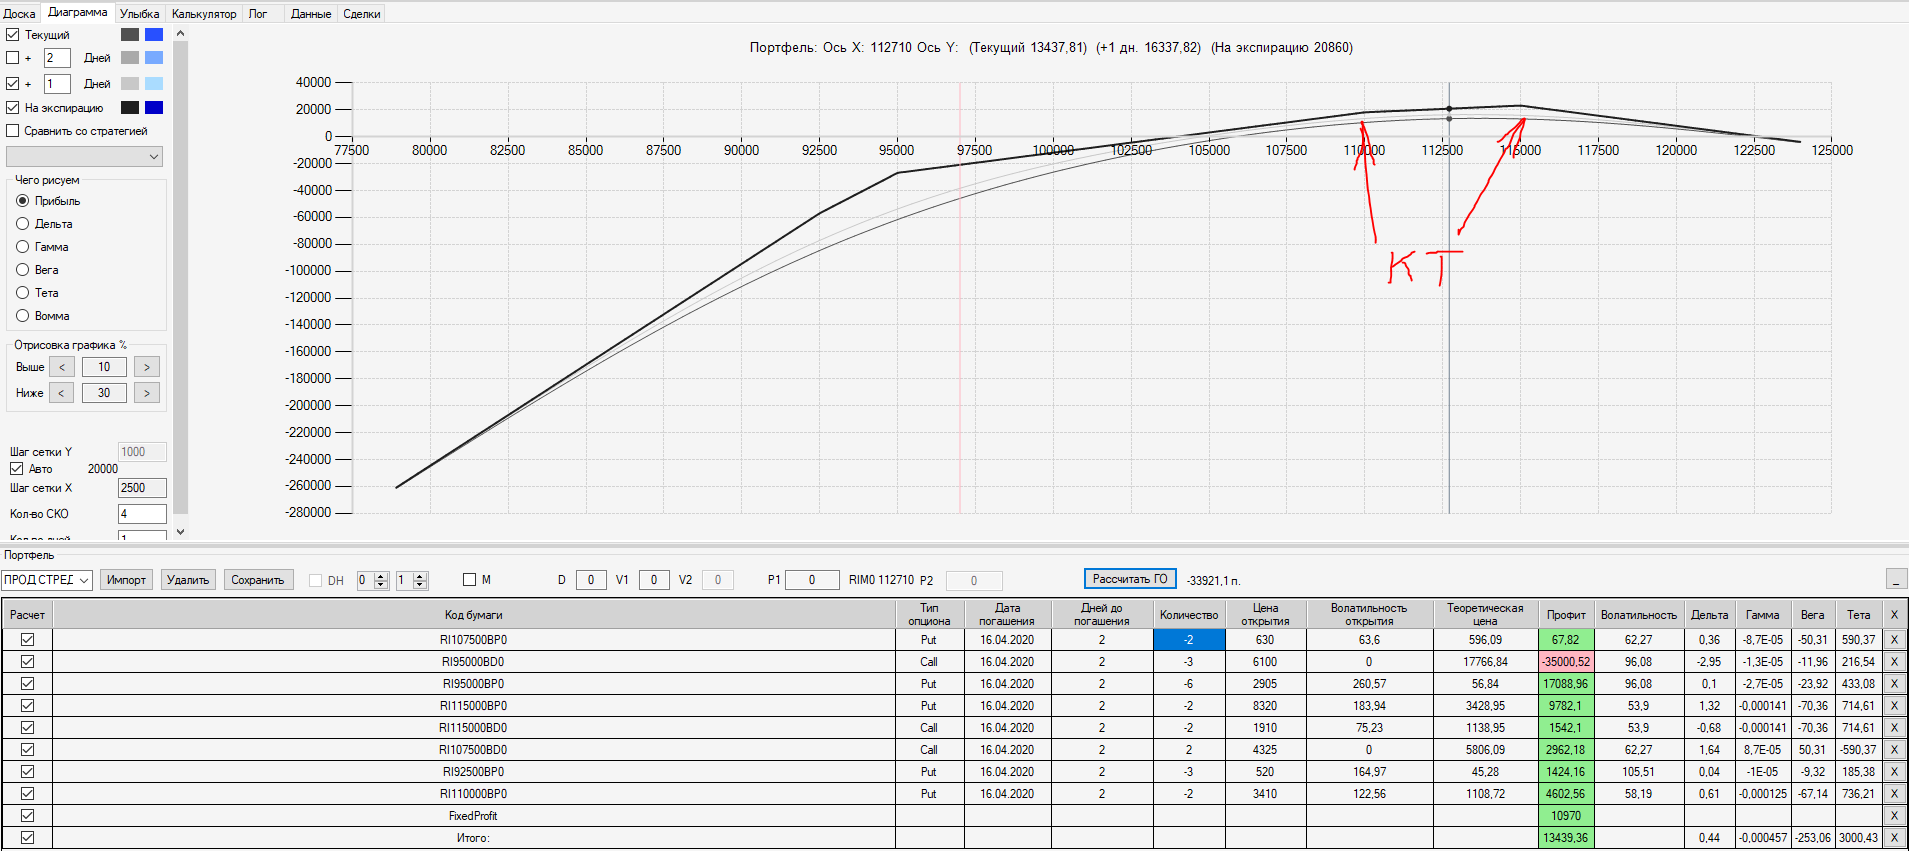Switch to the Доска tab
Screen dimensions: 1909x851
coord(19,14)
